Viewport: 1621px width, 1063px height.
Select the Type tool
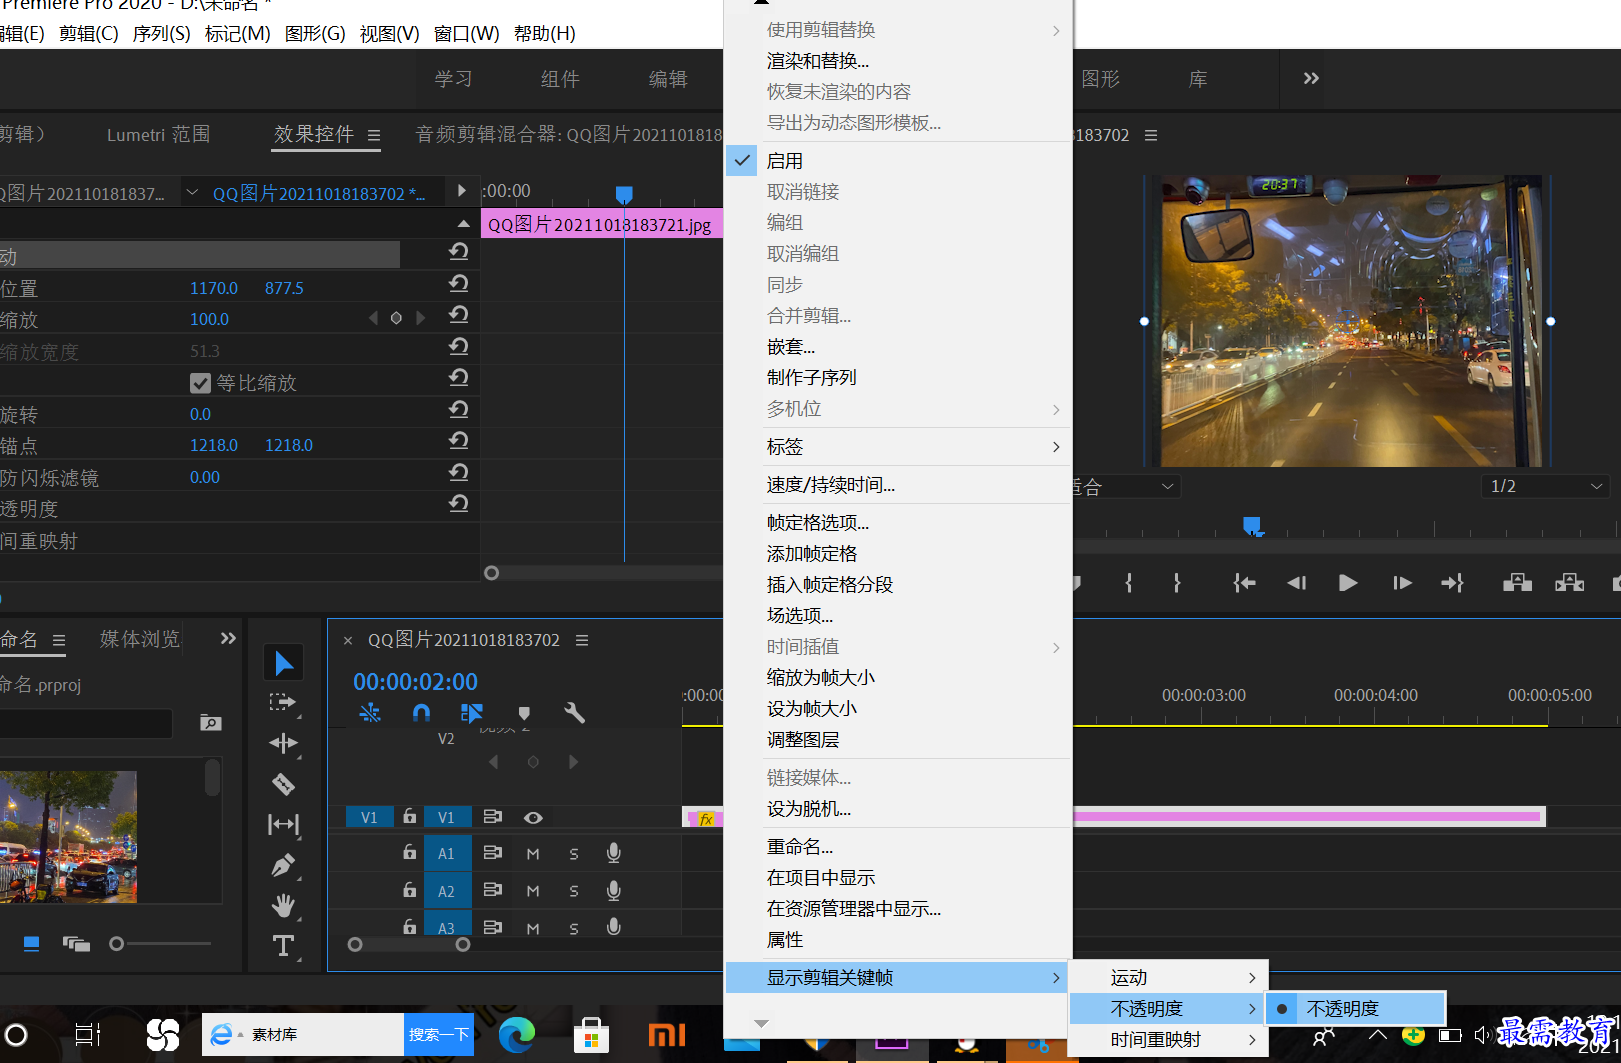pos(284,946)
